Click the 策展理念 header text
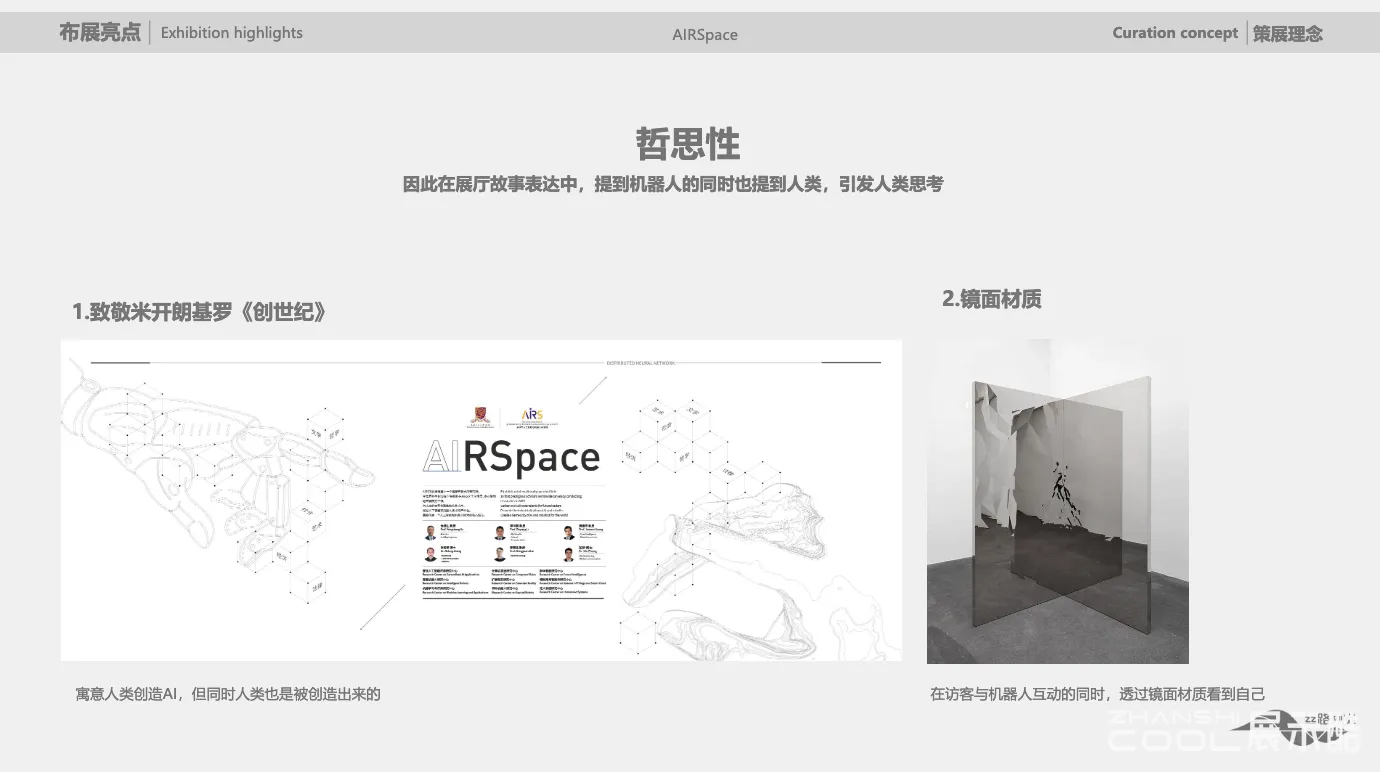1380x772 pixels. point(1288,33)
